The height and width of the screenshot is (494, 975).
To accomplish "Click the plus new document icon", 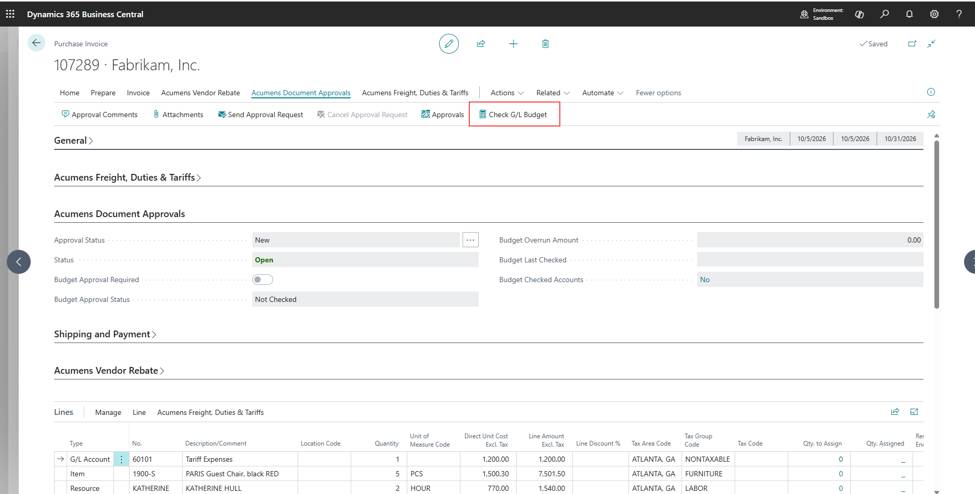I will 513,44.
